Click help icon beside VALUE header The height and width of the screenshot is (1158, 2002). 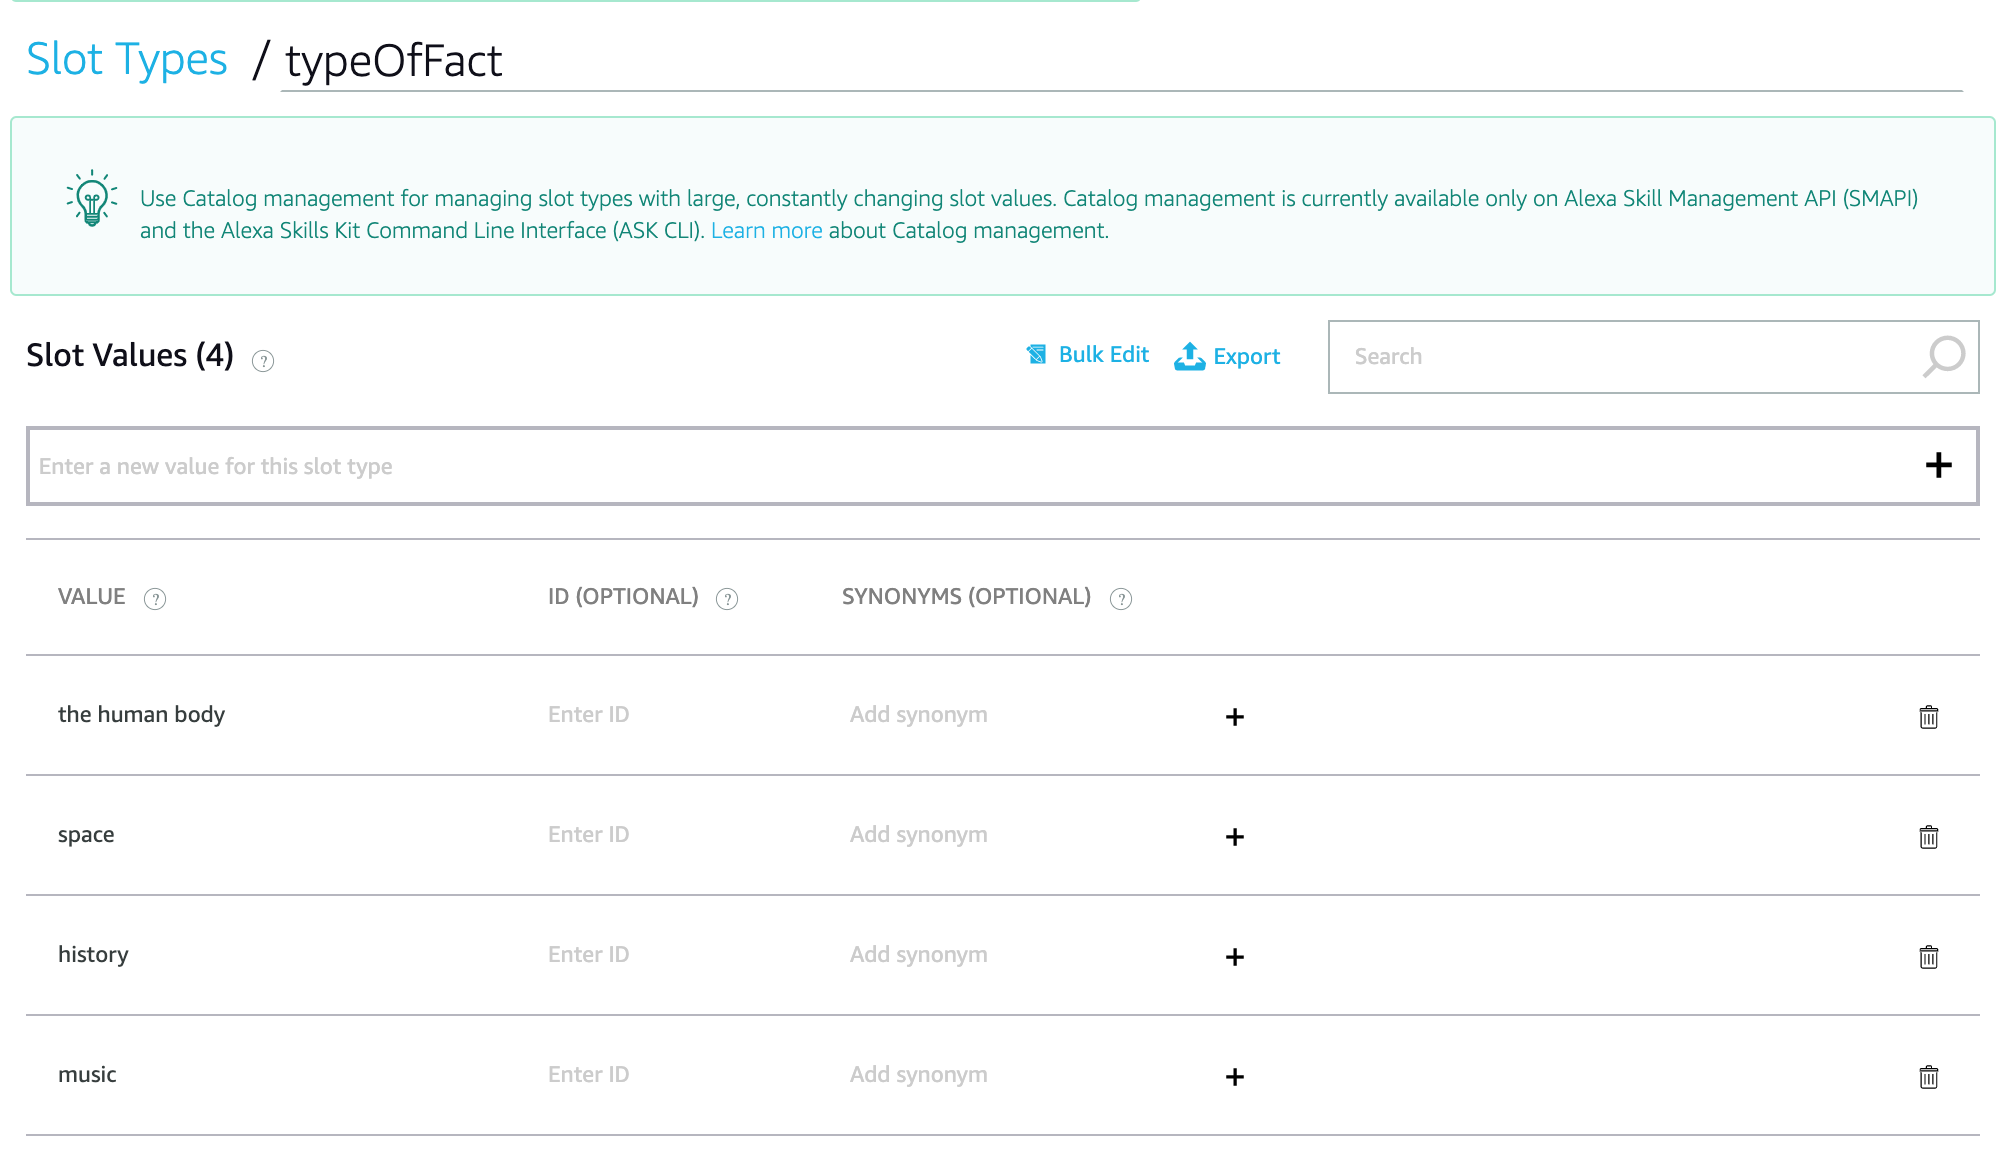155,599
